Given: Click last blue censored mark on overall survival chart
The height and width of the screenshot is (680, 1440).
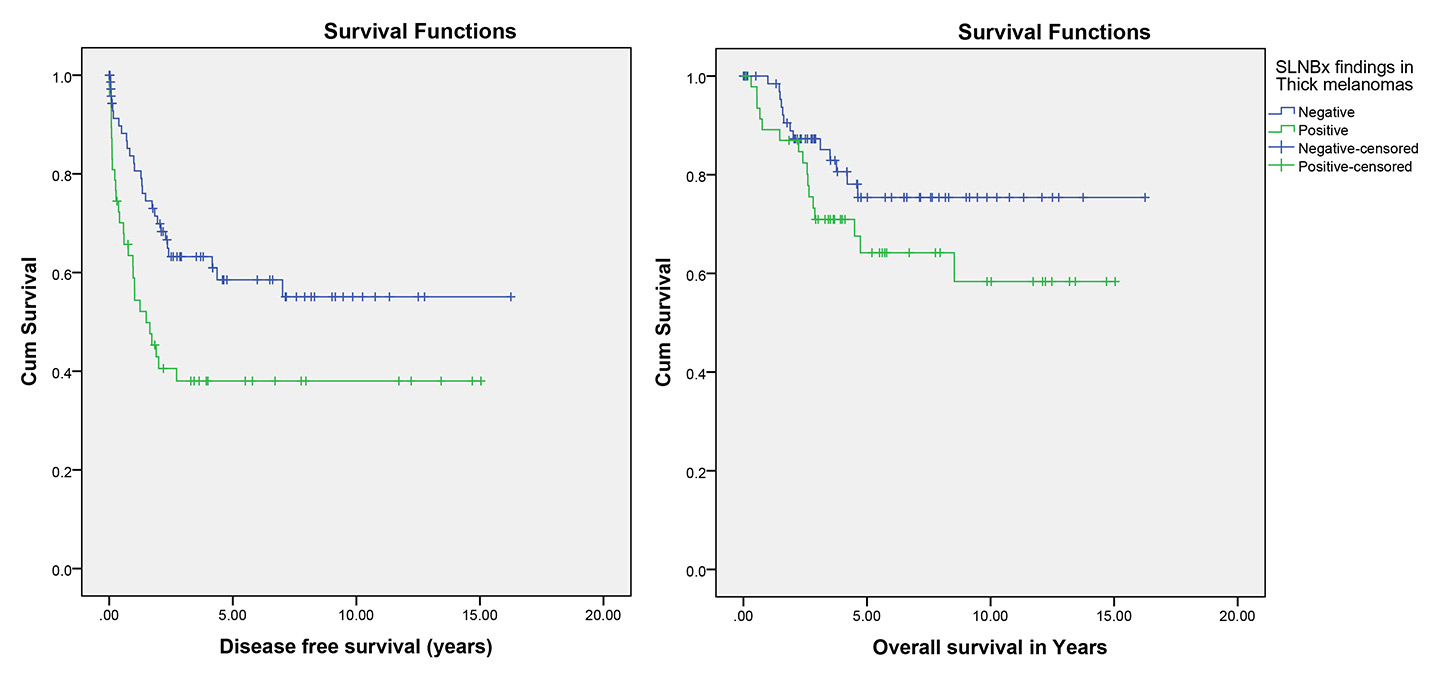Looking at the screenshot, I should (1145, 198).
